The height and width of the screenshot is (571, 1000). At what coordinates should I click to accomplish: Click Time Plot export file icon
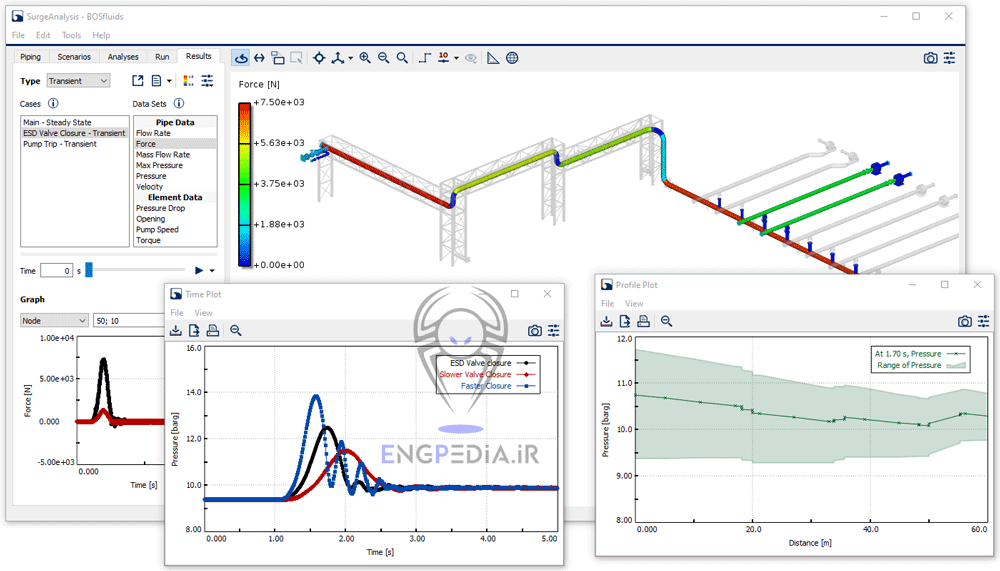click(x=194, y=330)
